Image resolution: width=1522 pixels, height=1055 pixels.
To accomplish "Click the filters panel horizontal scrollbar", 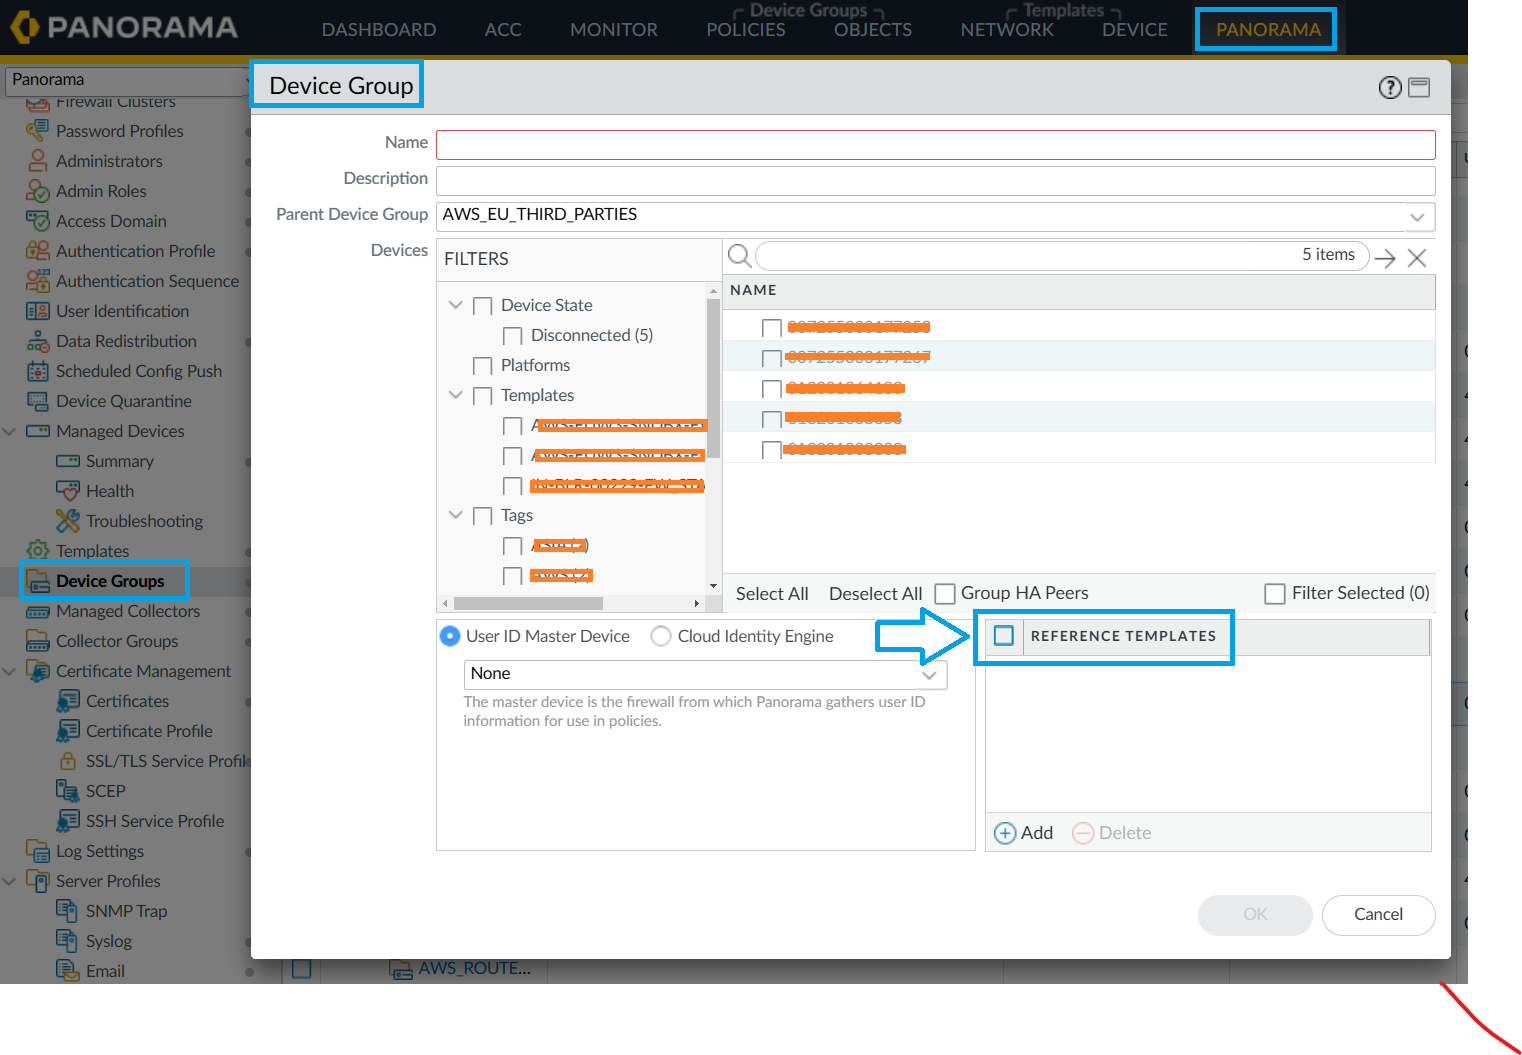I will [x=528, y=604].
